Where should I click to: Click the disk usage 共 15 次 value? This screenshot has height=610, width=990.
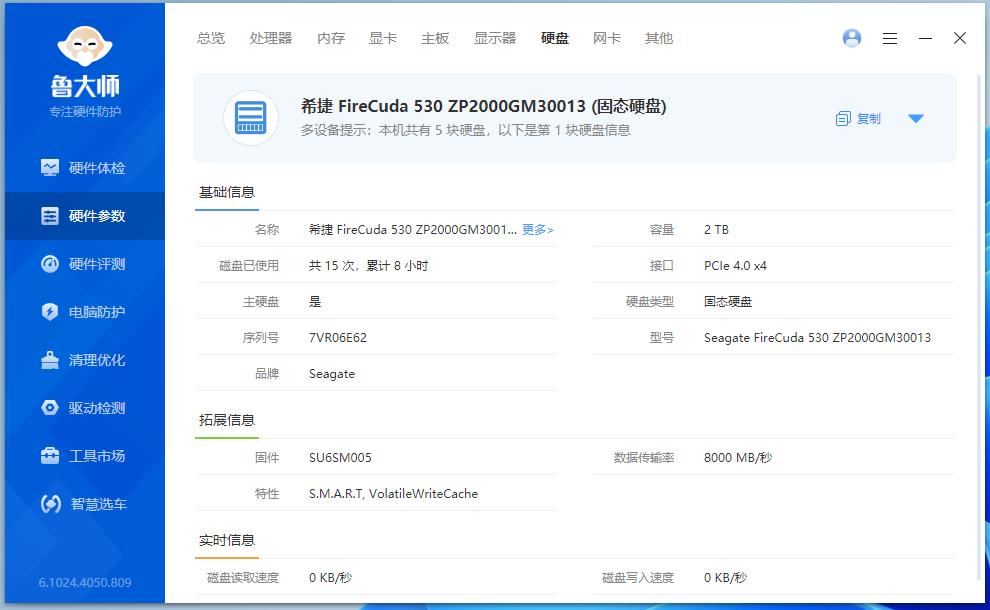tap(369, 266)
